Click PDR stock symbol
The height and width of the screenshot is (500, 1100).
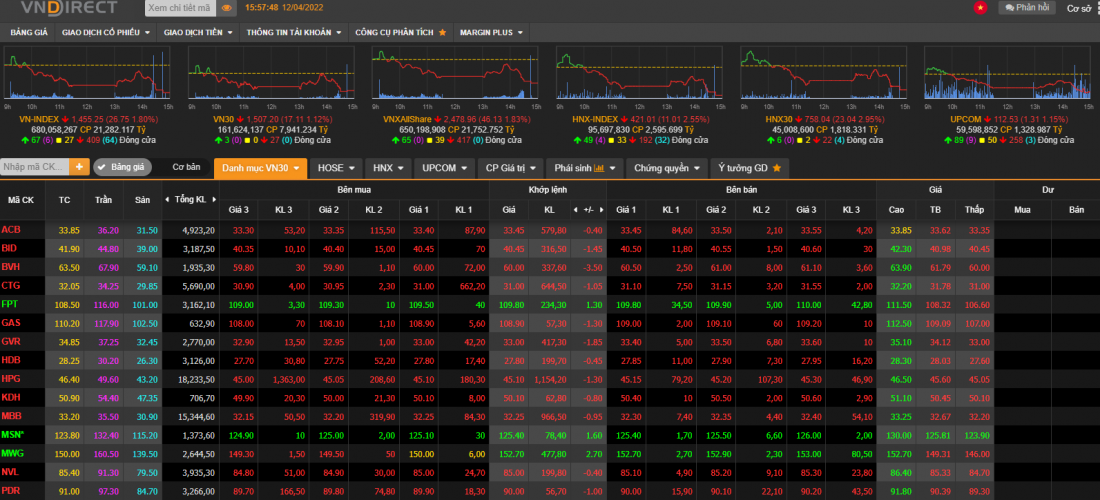point(11,490)
